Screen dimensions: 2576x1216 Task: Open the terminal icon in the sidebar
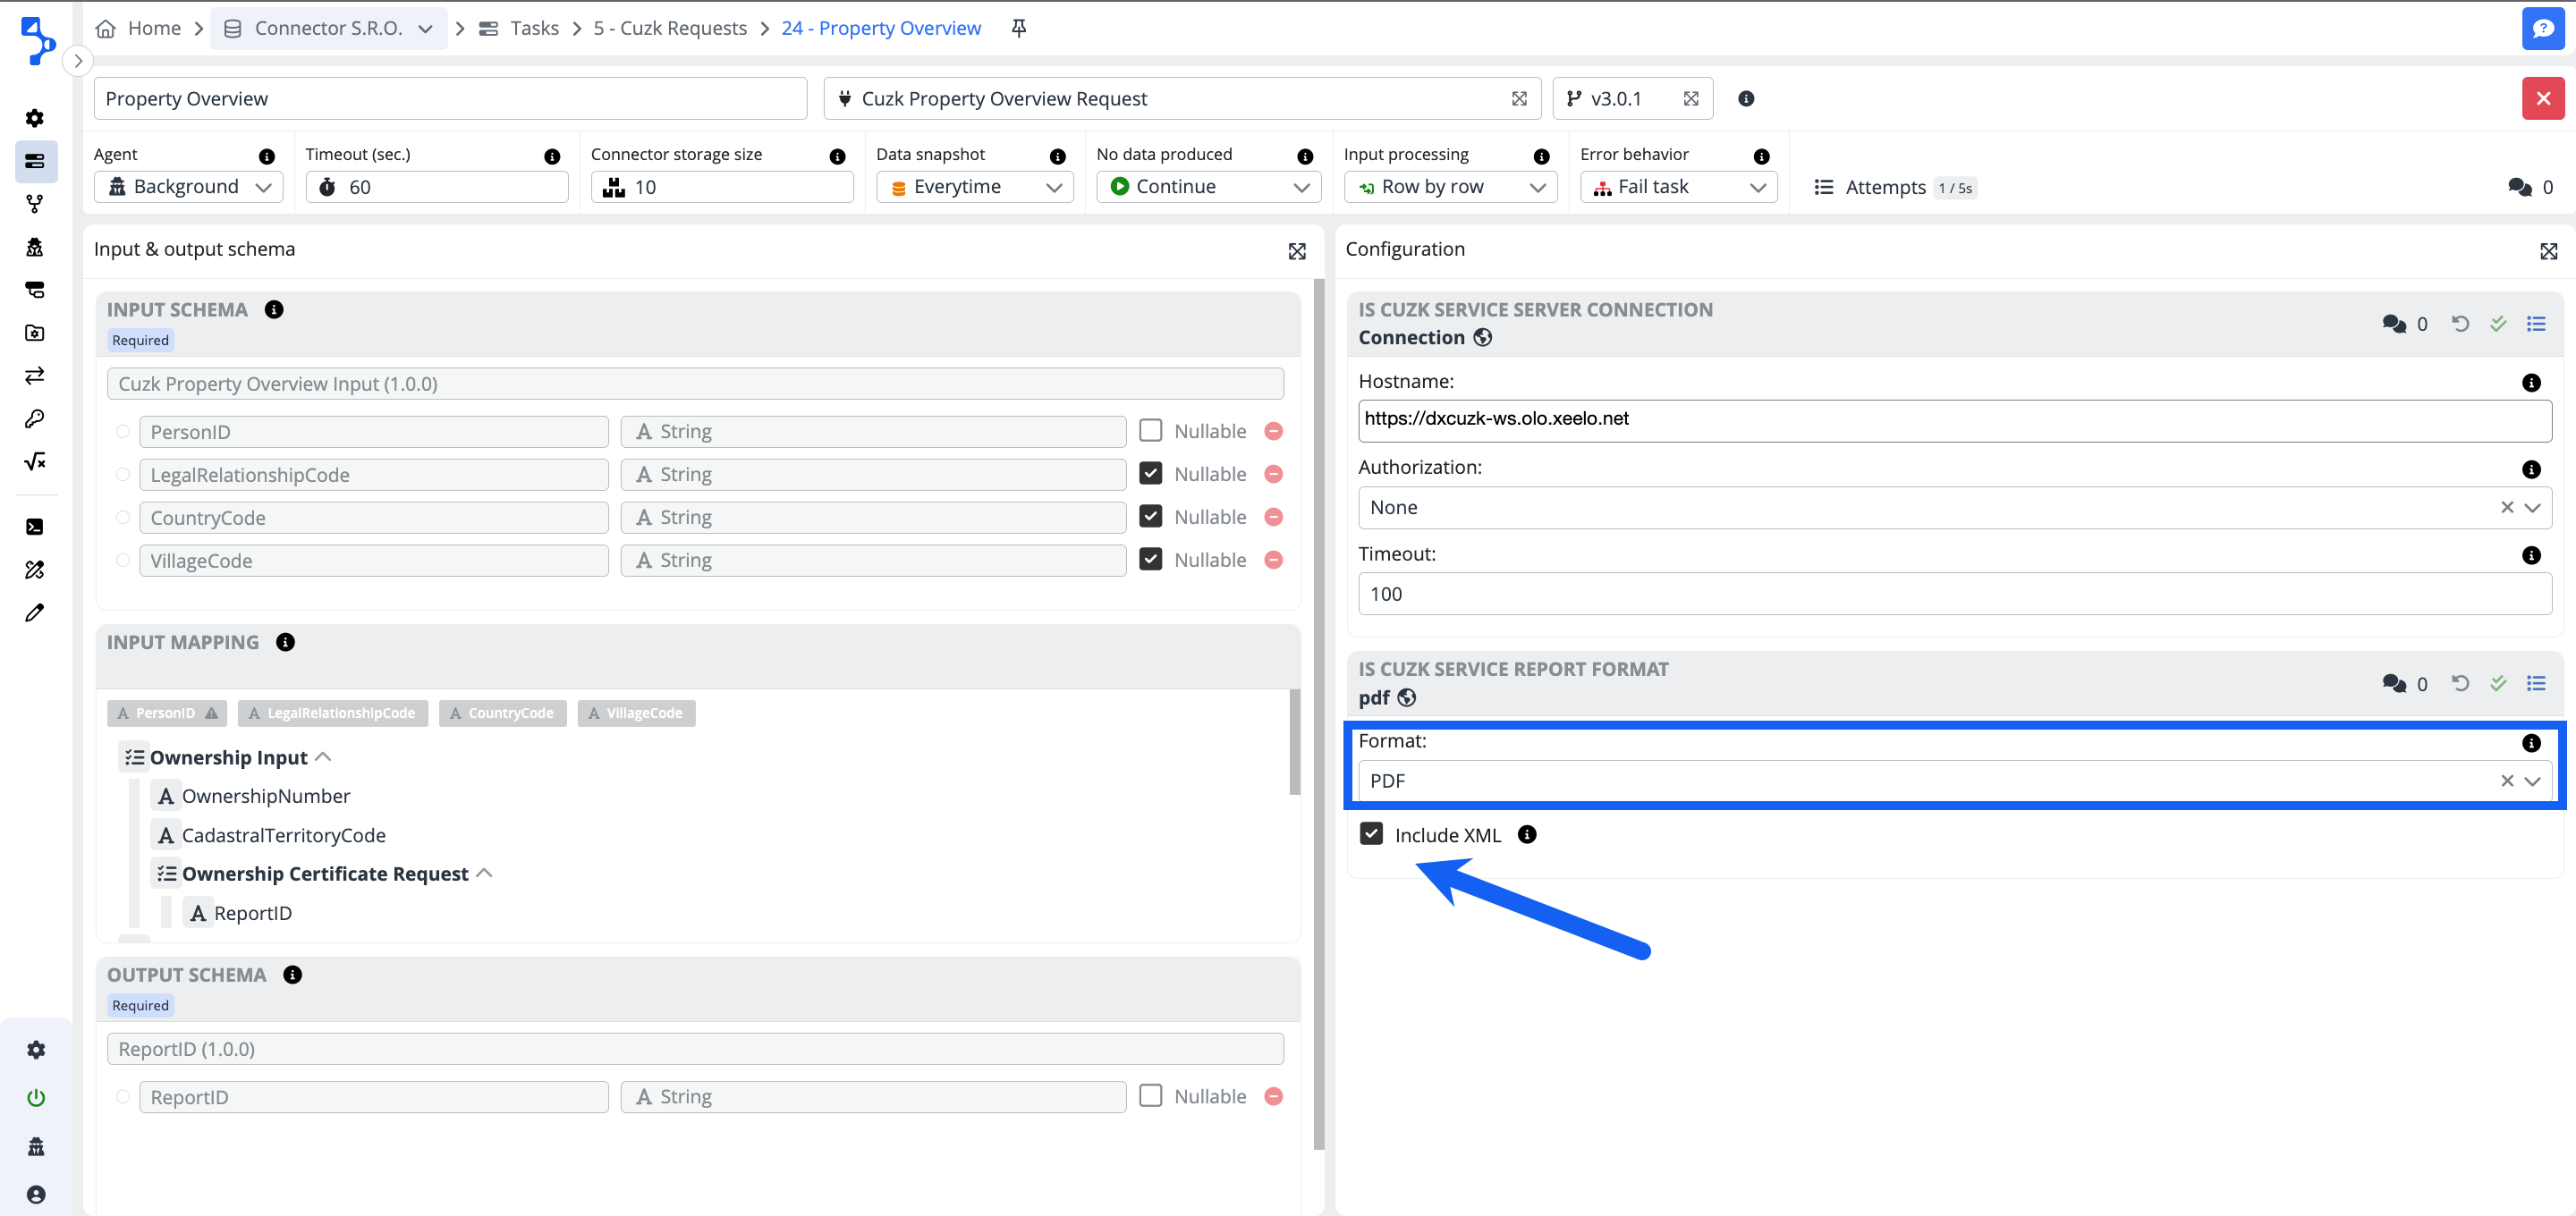pos(35,527)
